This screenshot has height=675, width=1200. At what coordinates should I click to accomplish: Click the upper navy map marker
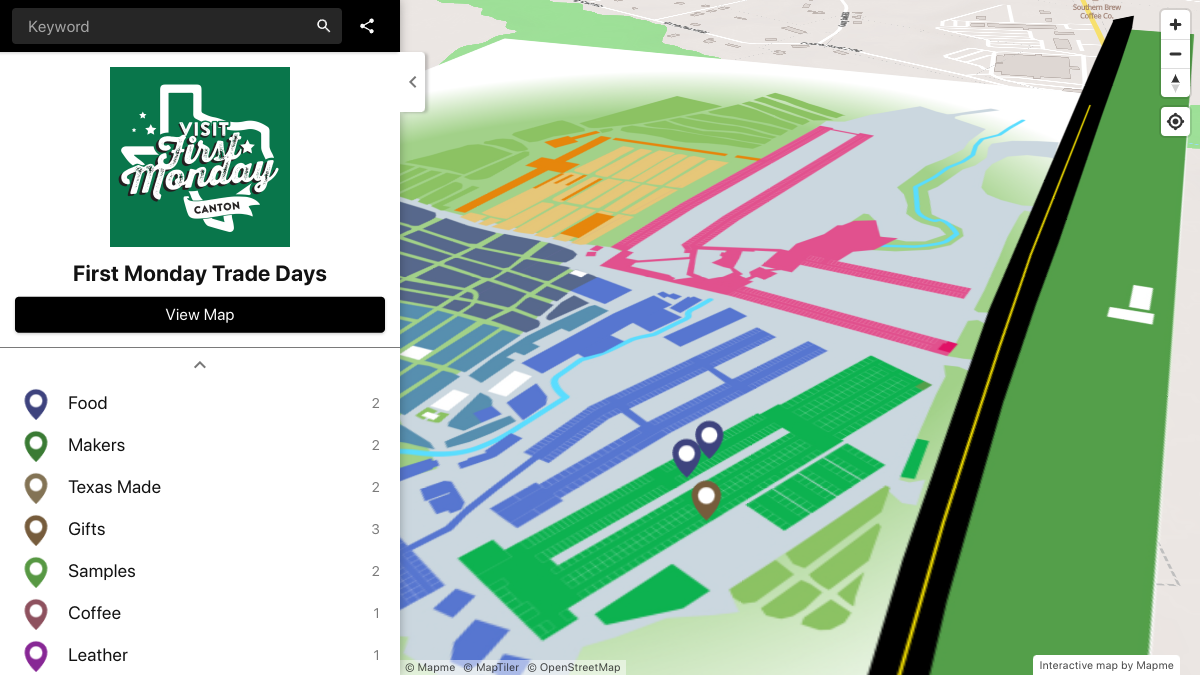tap(709, 438)
